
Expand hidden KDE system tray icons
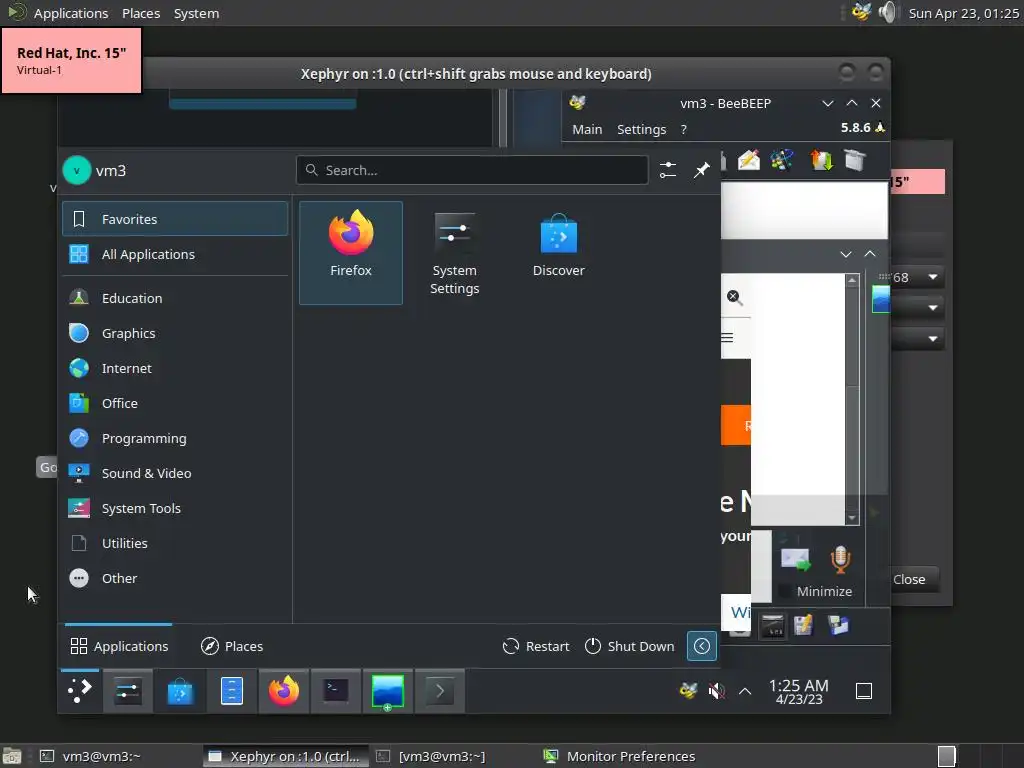click(745, 690)
